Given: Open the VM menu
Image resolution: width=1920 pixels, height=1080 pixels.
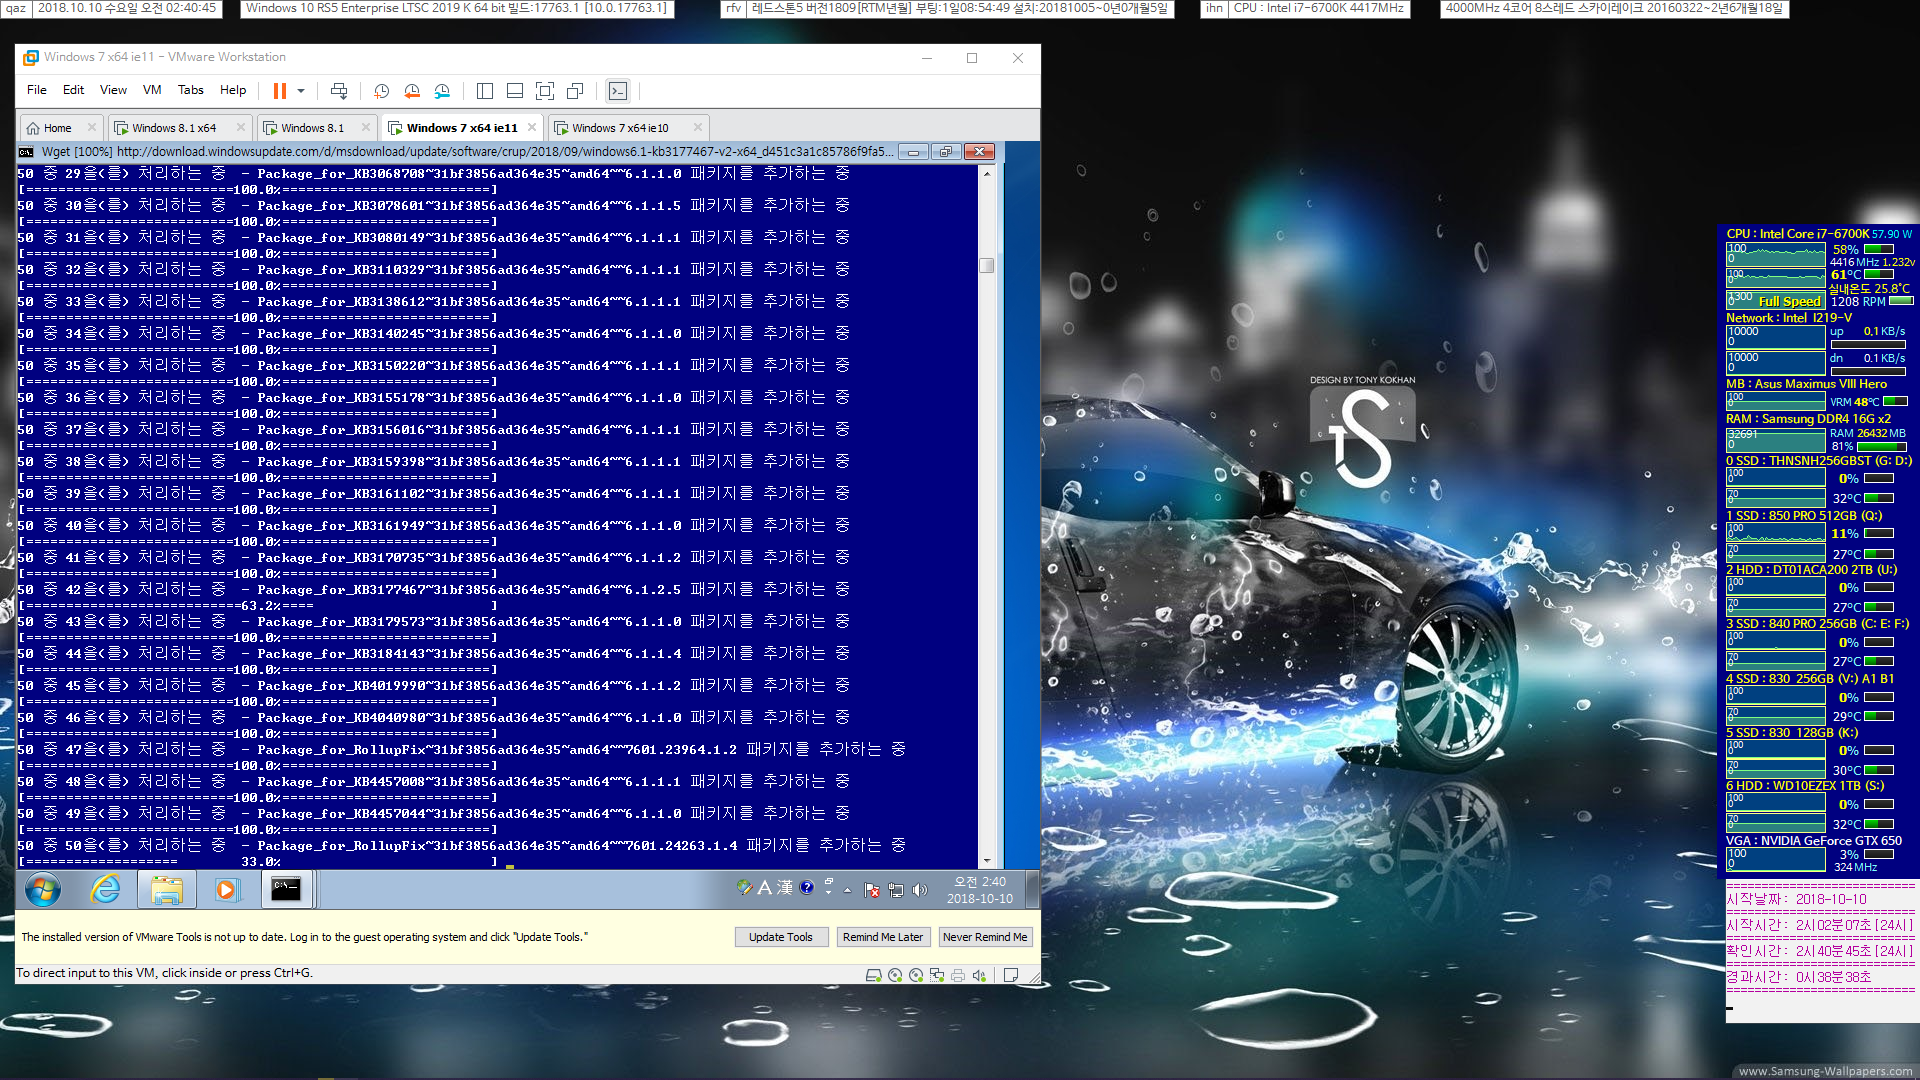Looking at the screenshot, I should pos(152,90).
